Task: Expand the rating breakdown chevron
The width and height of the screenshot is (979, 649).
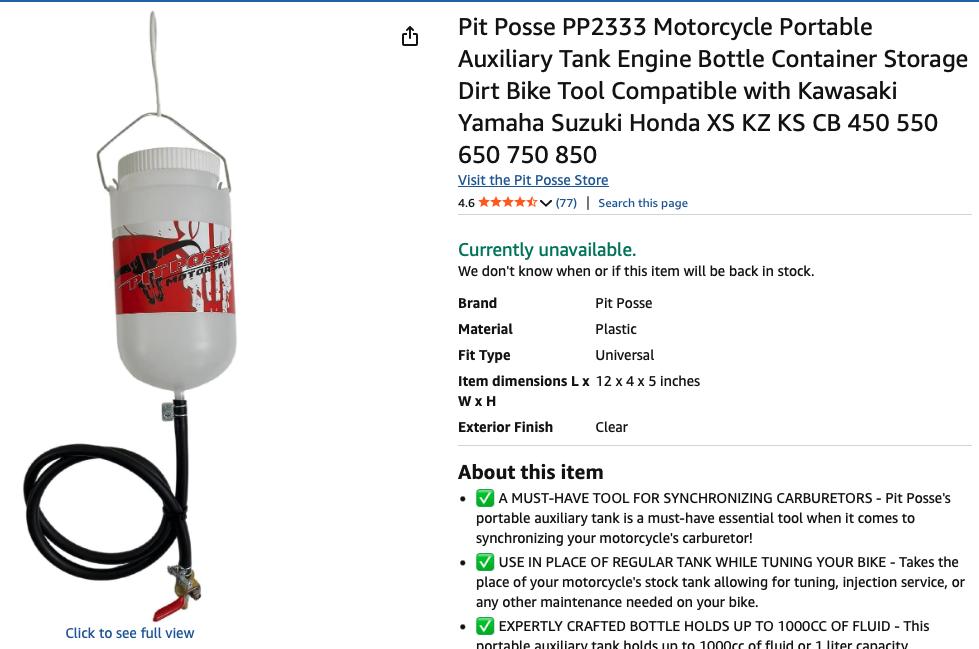Action: tap(546, 203)
